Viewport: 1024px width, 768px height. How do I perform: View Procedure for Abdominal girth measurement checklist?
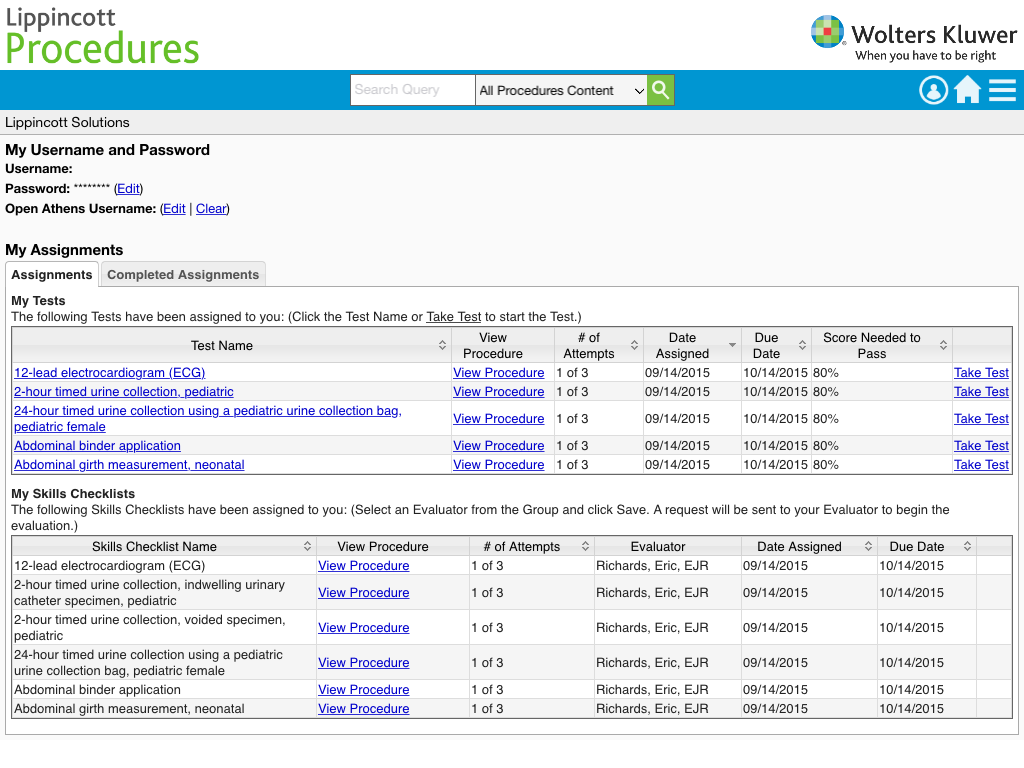click(x=363, y=709)
